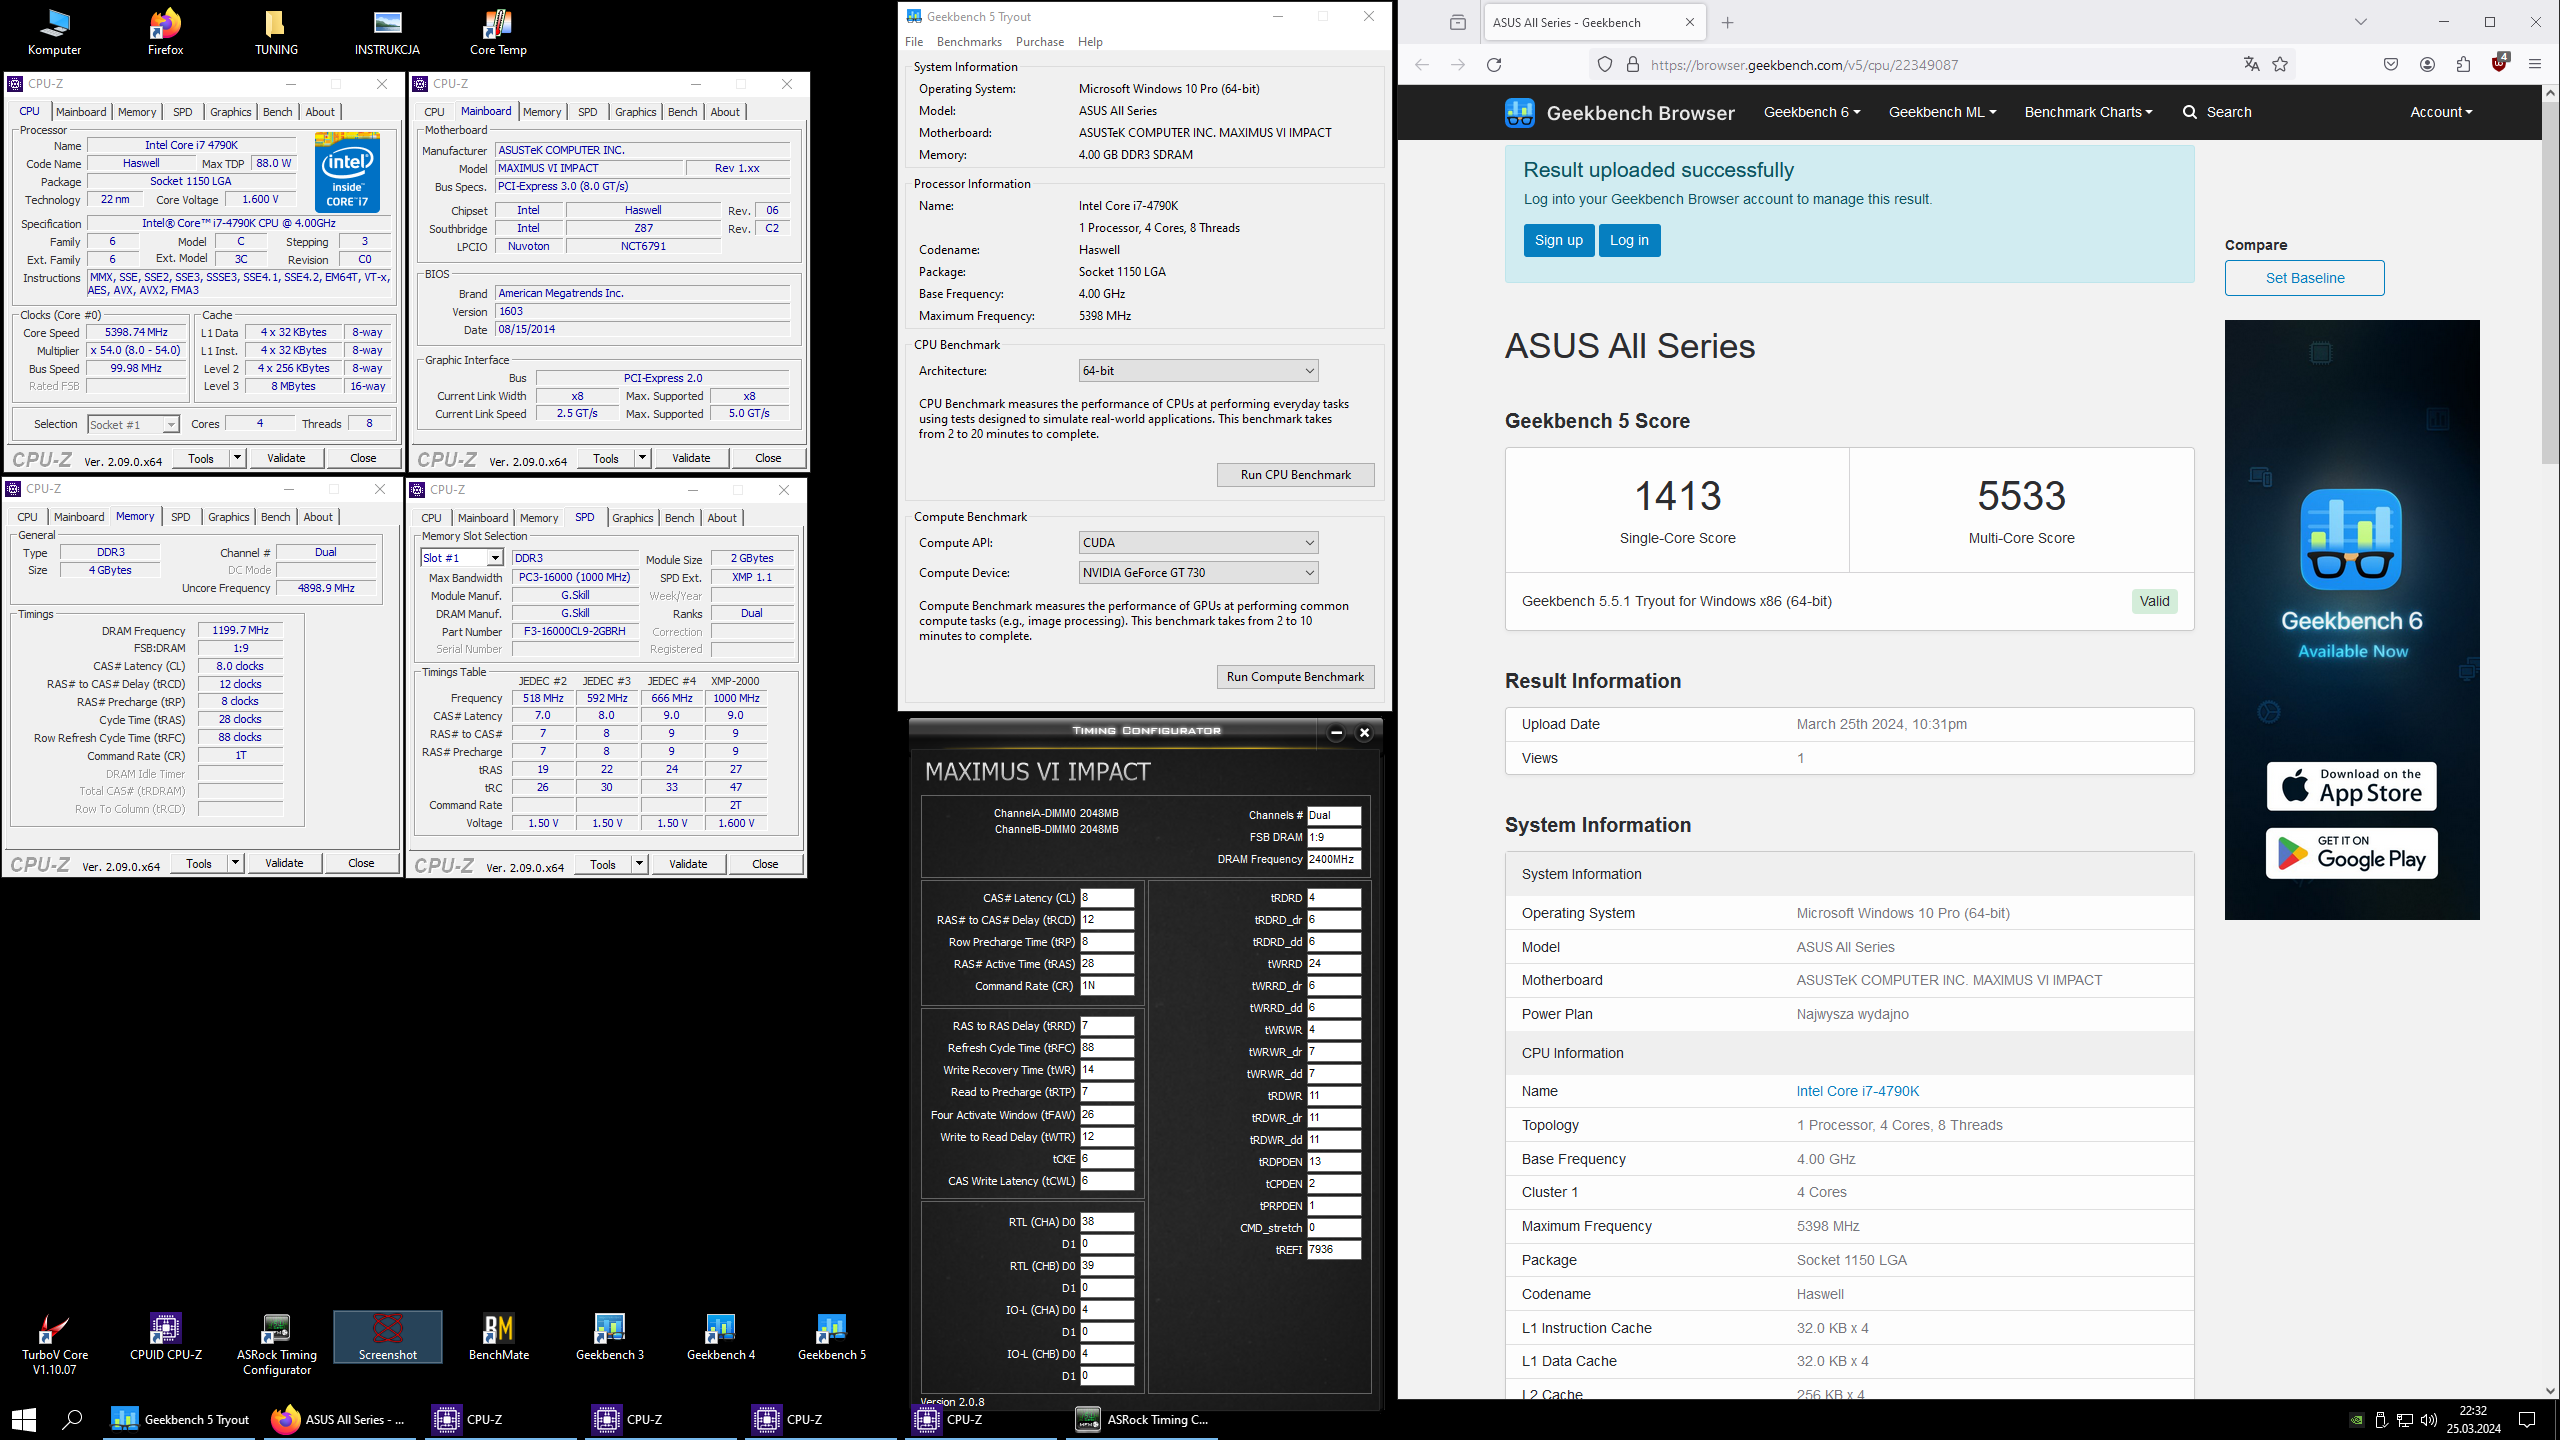Expand the Benchmark Charts nav menu
The image size is (2560, 1440).
[x=2088, y=113]
